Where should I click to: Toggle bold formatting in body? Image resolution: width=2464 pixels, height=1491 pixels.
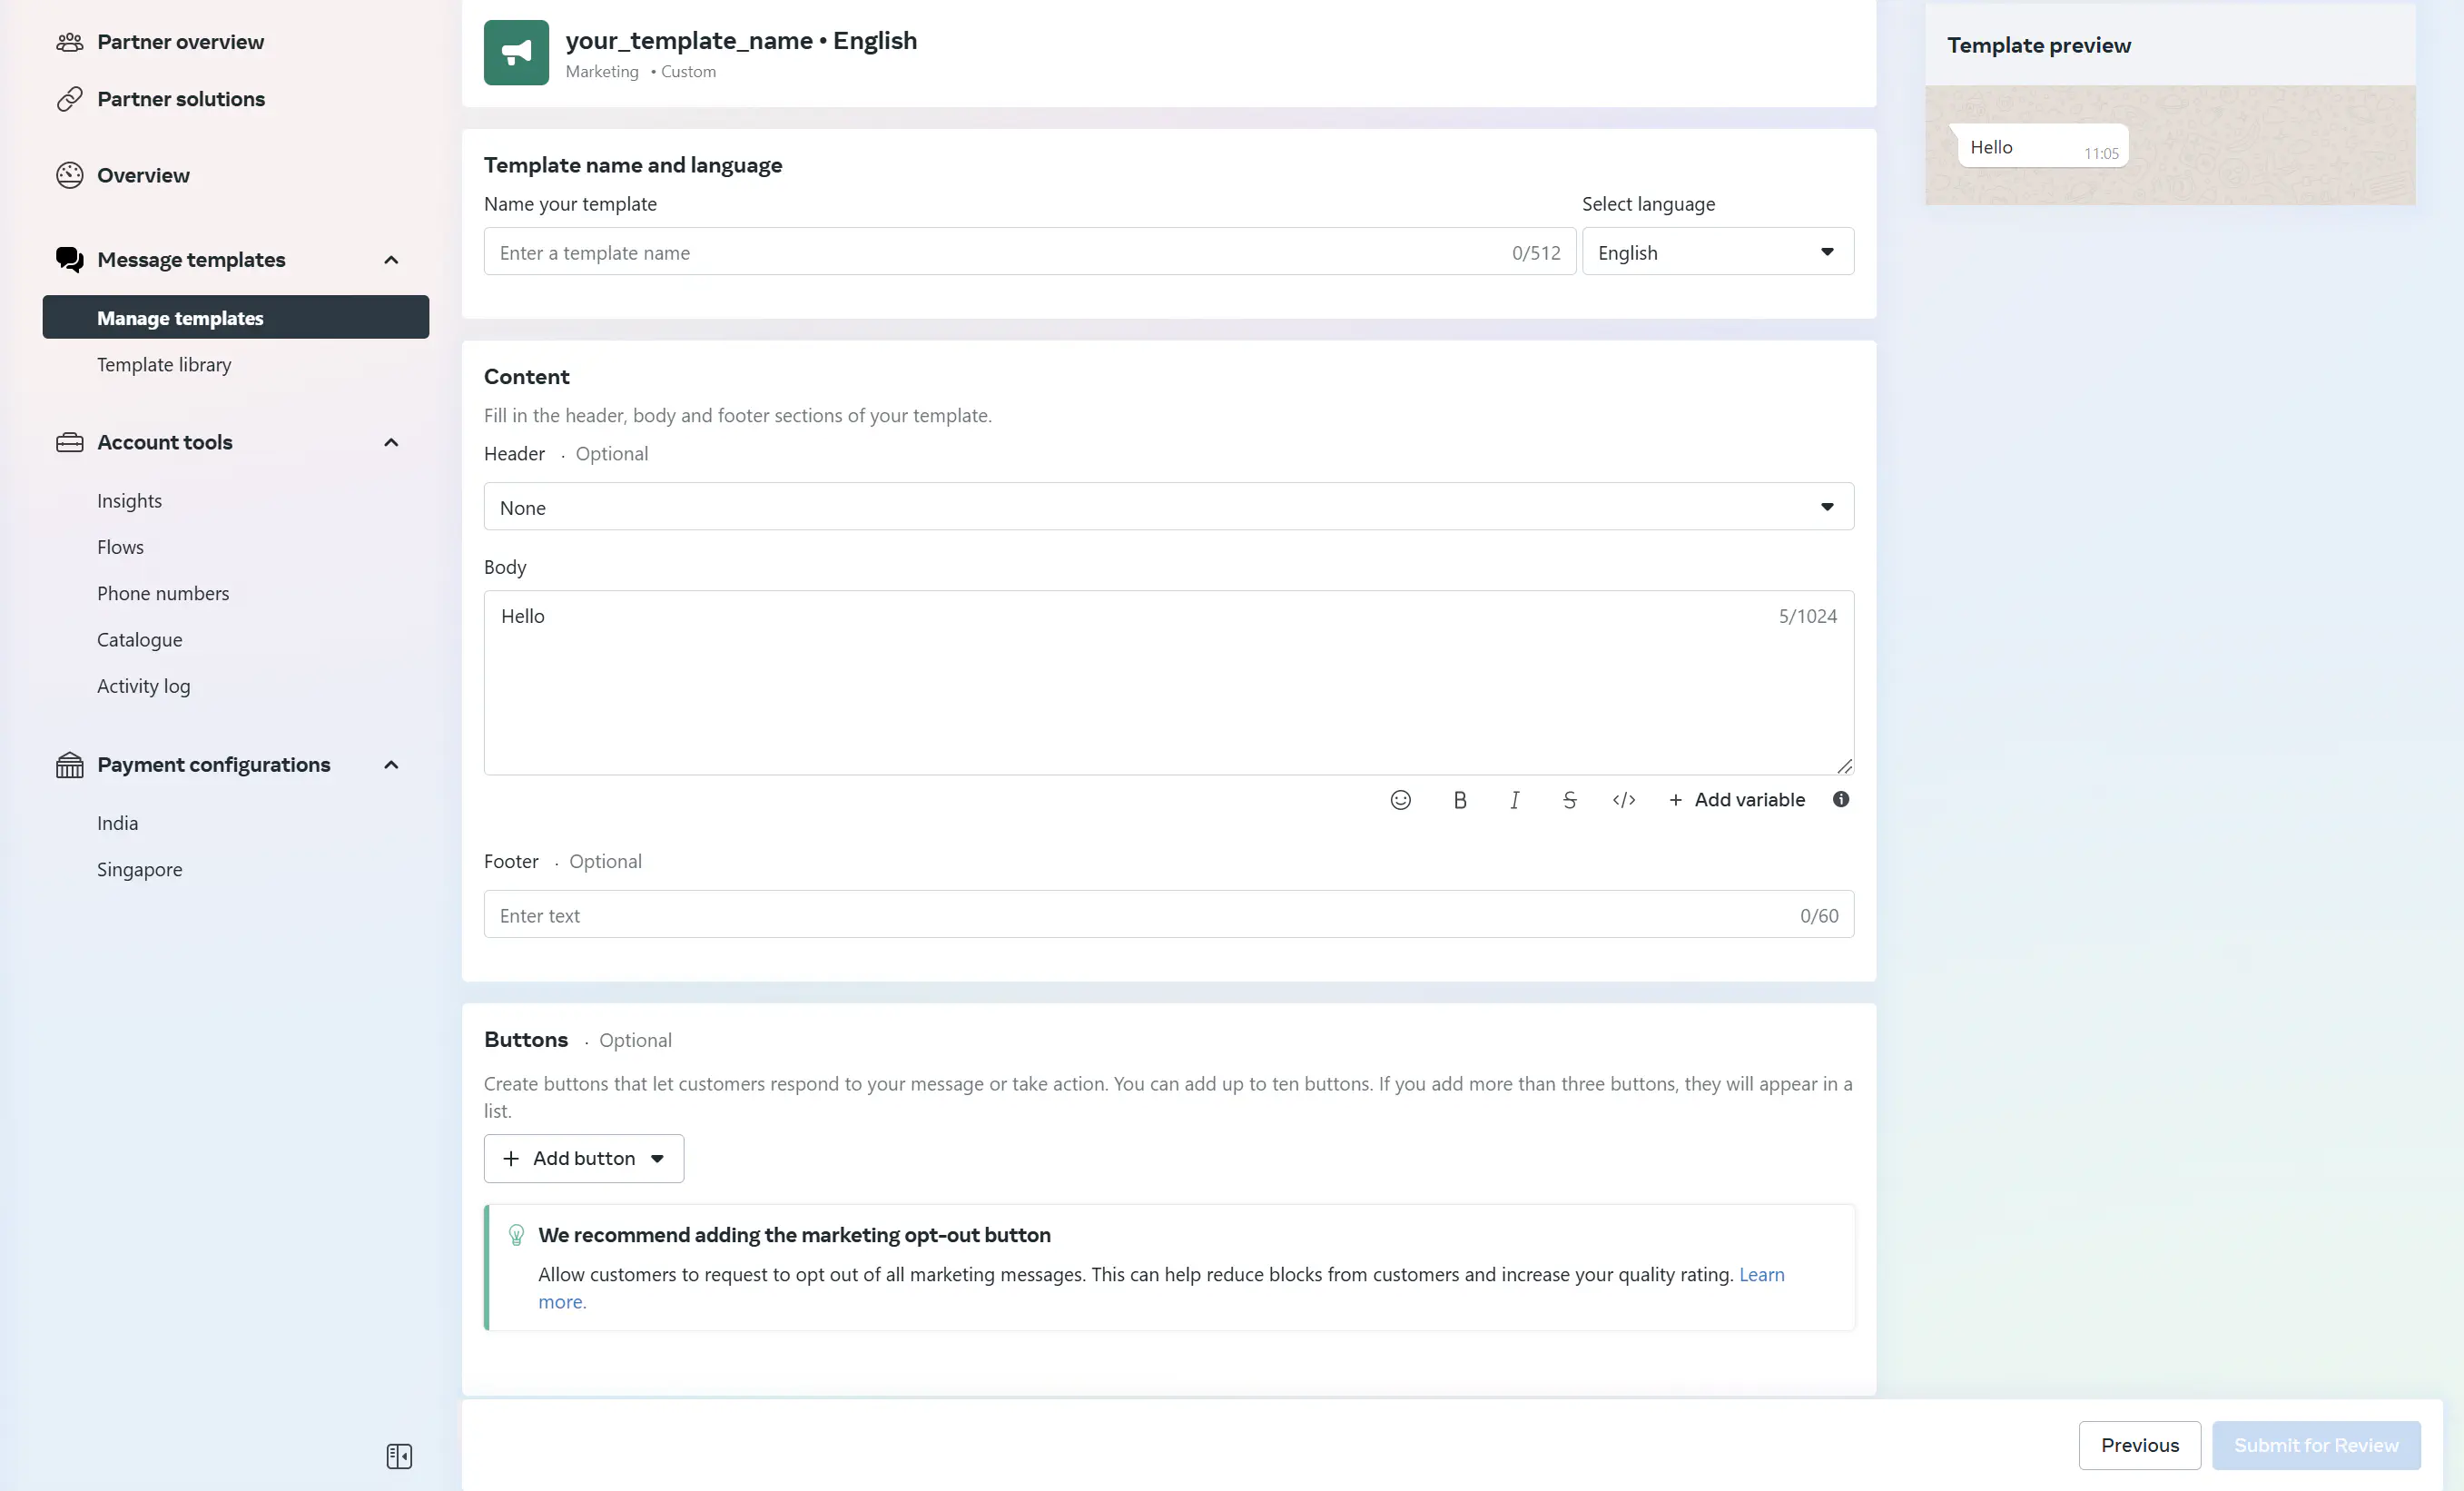pyautogui.click(x=1459, y=799)
